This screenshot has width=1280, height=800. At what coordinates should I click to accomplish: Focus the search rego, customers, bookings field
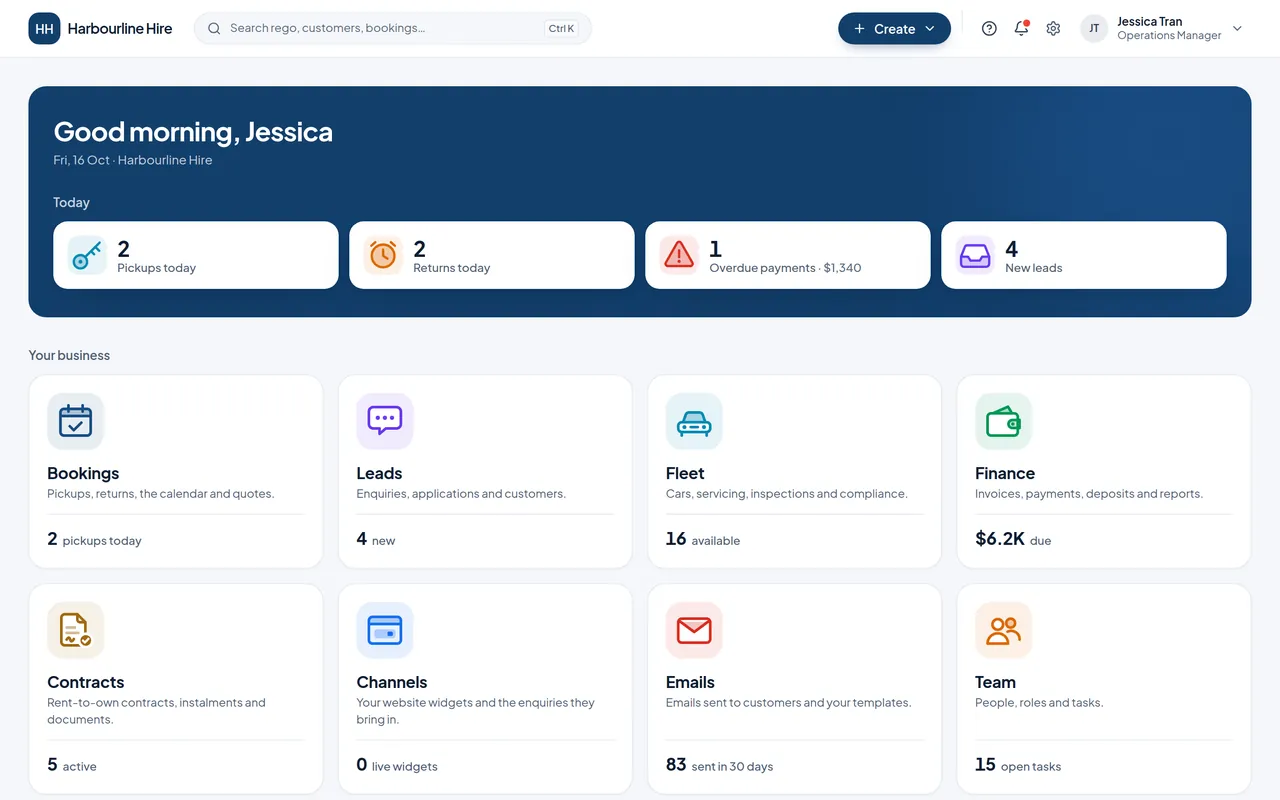[x=393, y=29]
